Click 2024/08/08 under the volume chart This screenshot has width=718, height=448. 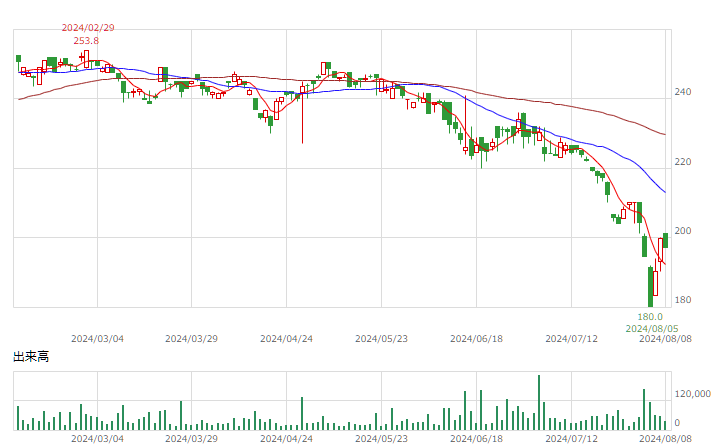[x=665, y=438]
